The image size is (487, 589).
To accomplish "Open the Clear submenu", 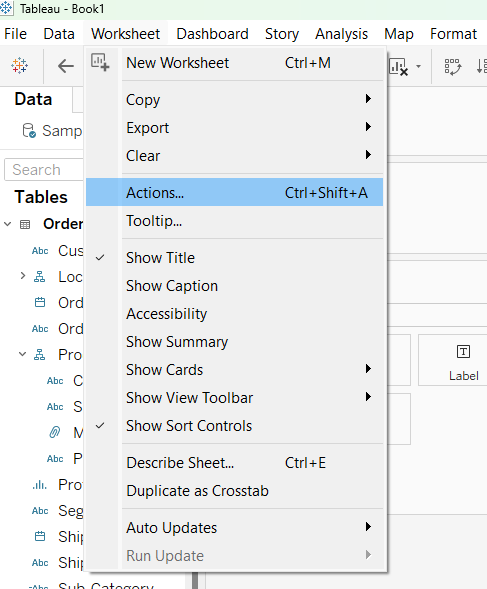I will pyautogui.click(x=234, y=156).
